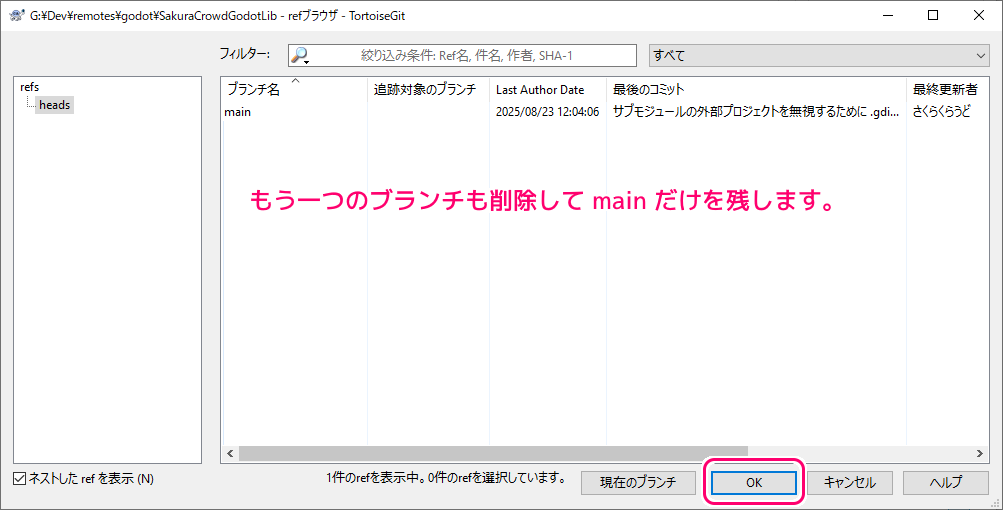Sort by 最後のコミット column header
Image resolution: width=1003 pixels, height=510 pixels.
pyautogui.click(x=756, y=90)
